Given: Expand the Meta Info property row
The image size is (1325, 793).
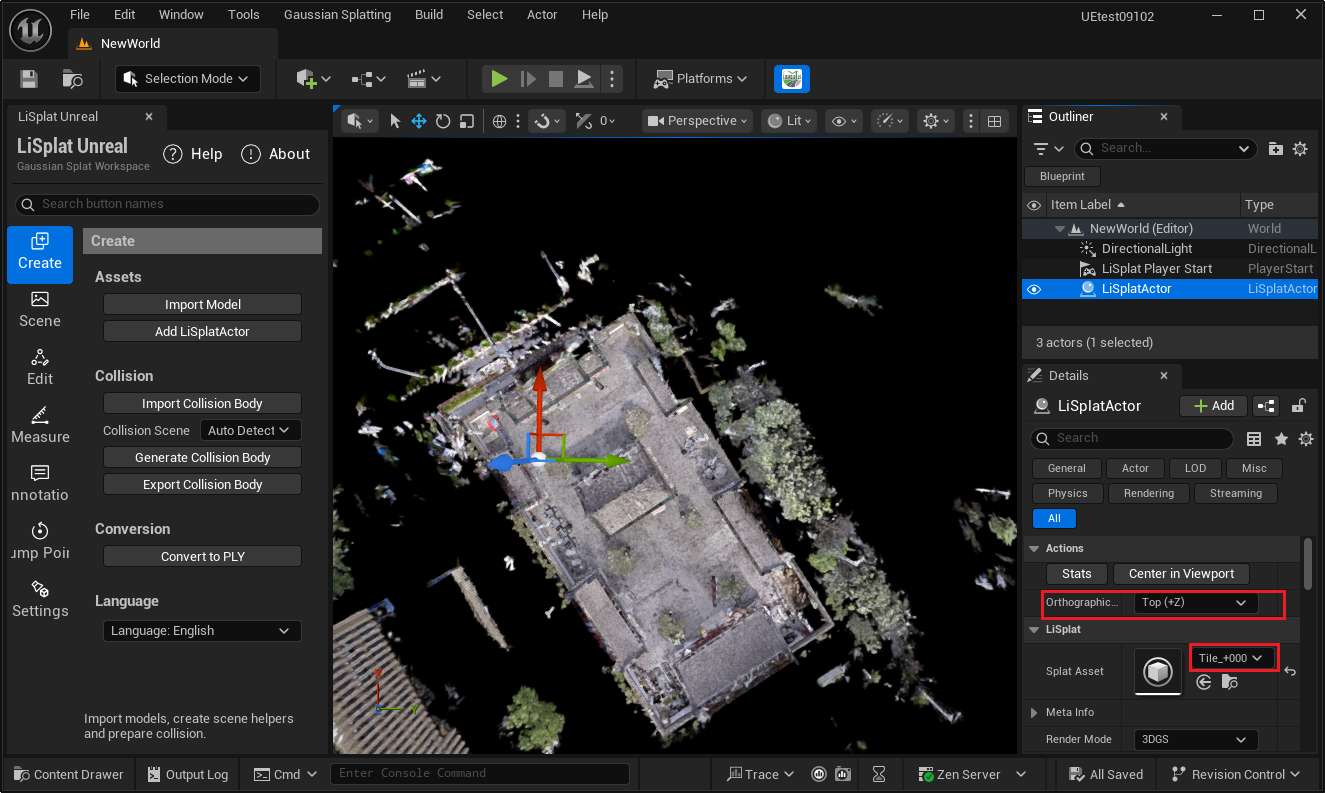Looking at the screenshot, I should (1034, 713).
